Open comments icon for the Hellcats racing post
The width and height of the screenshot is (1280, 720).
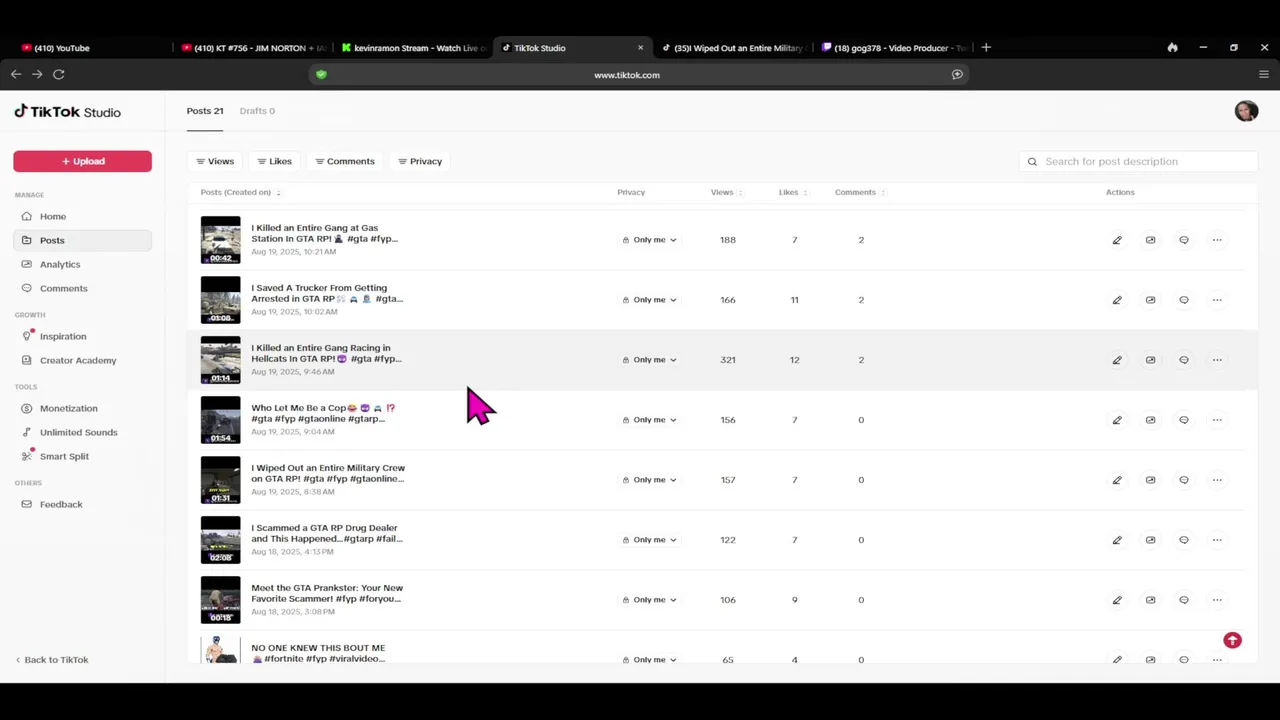1184,360
